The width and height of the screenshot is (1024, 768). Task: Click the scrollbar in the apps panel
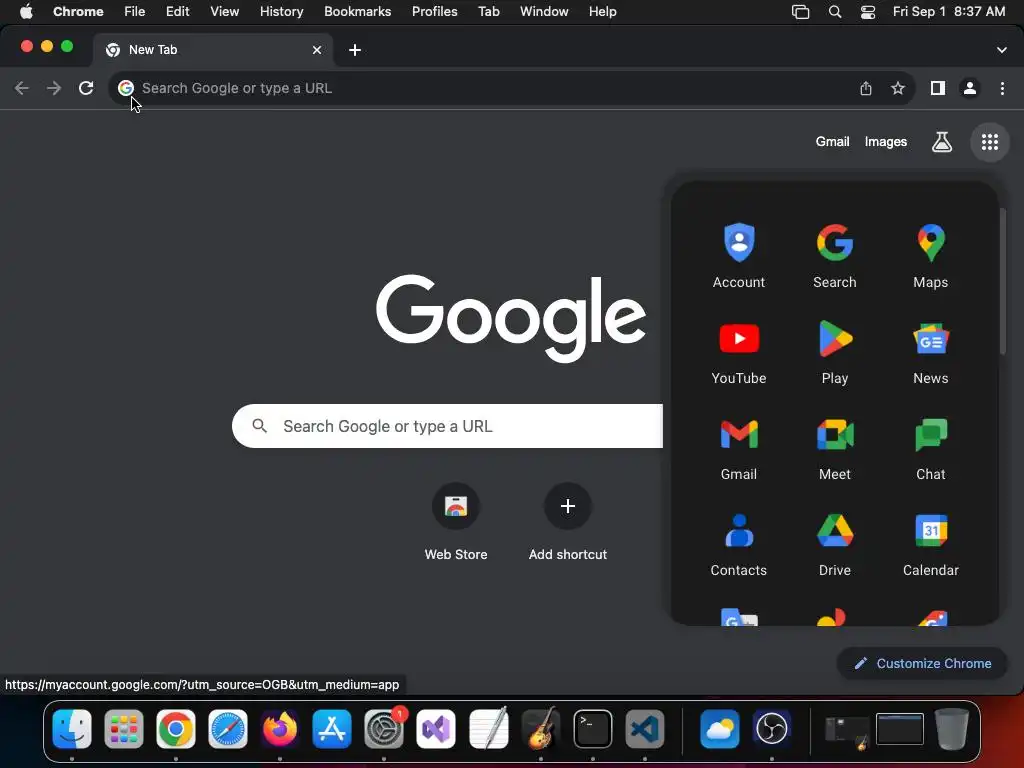[1002, 281]
